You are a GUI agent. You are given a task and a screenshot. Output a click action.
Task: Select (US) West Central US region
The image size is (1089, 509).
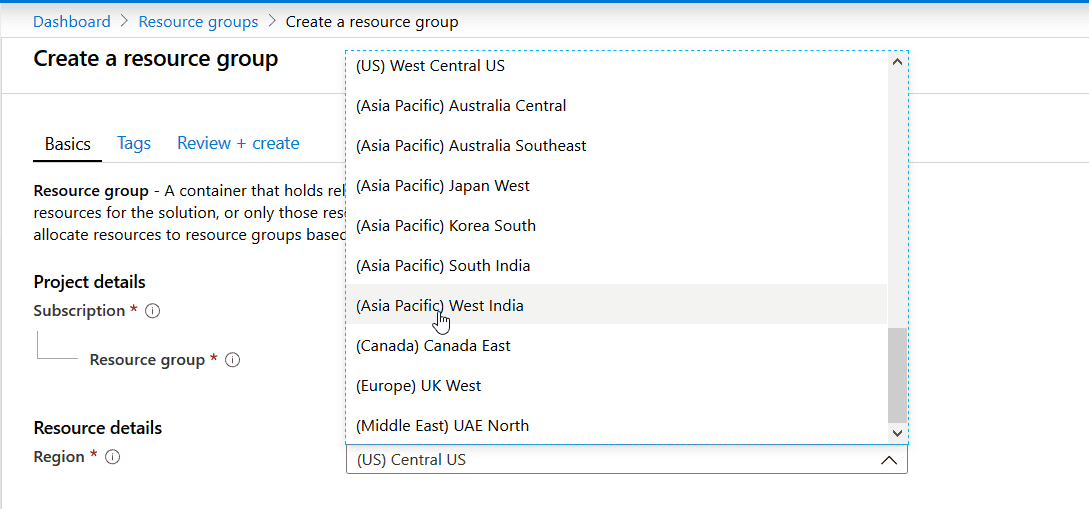[616, 66]
